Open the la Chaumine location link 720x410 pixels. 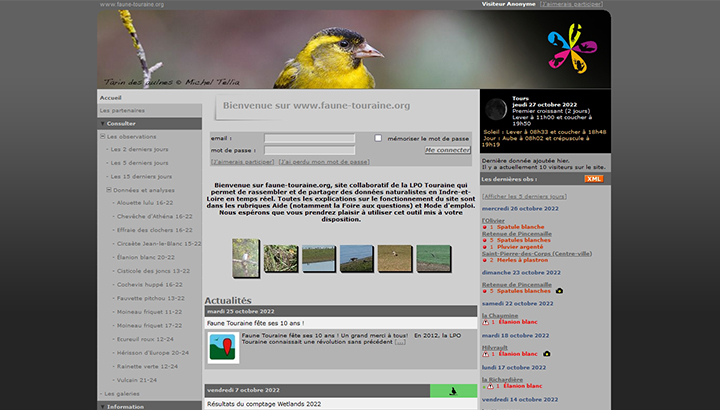(x=500, y=316)
